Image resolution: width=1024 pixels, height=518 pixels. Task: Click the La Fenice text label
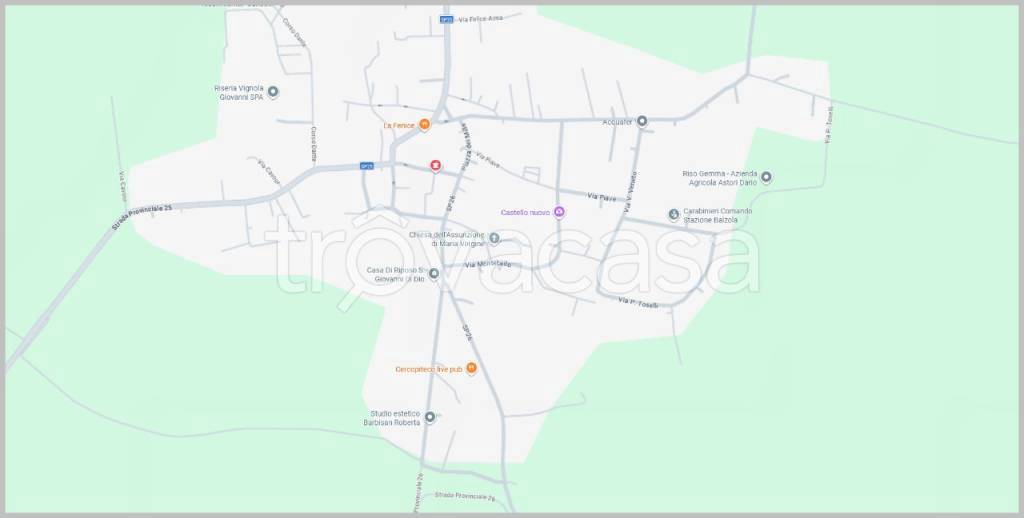click(399, 126)
